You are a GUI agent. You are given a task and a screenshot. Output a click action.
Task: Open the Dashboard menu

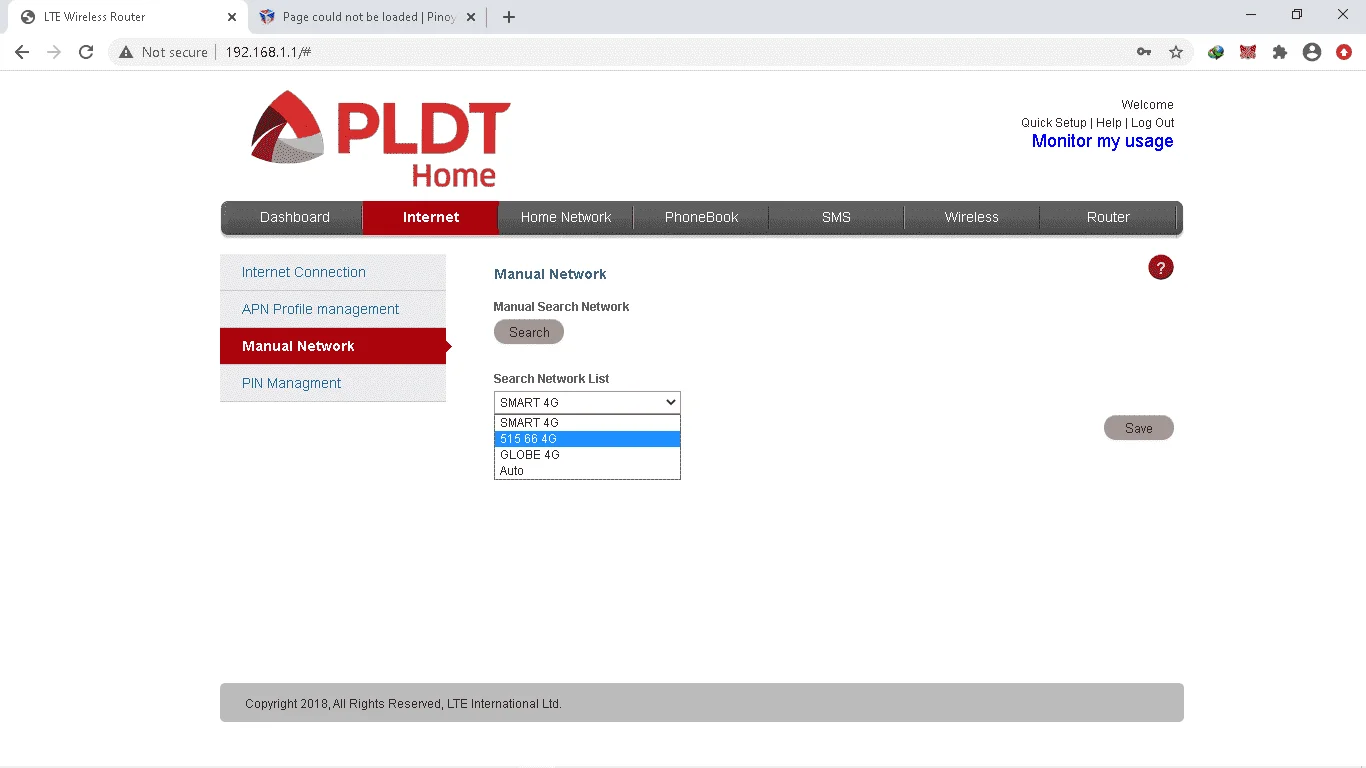click(x=295, y=217)
